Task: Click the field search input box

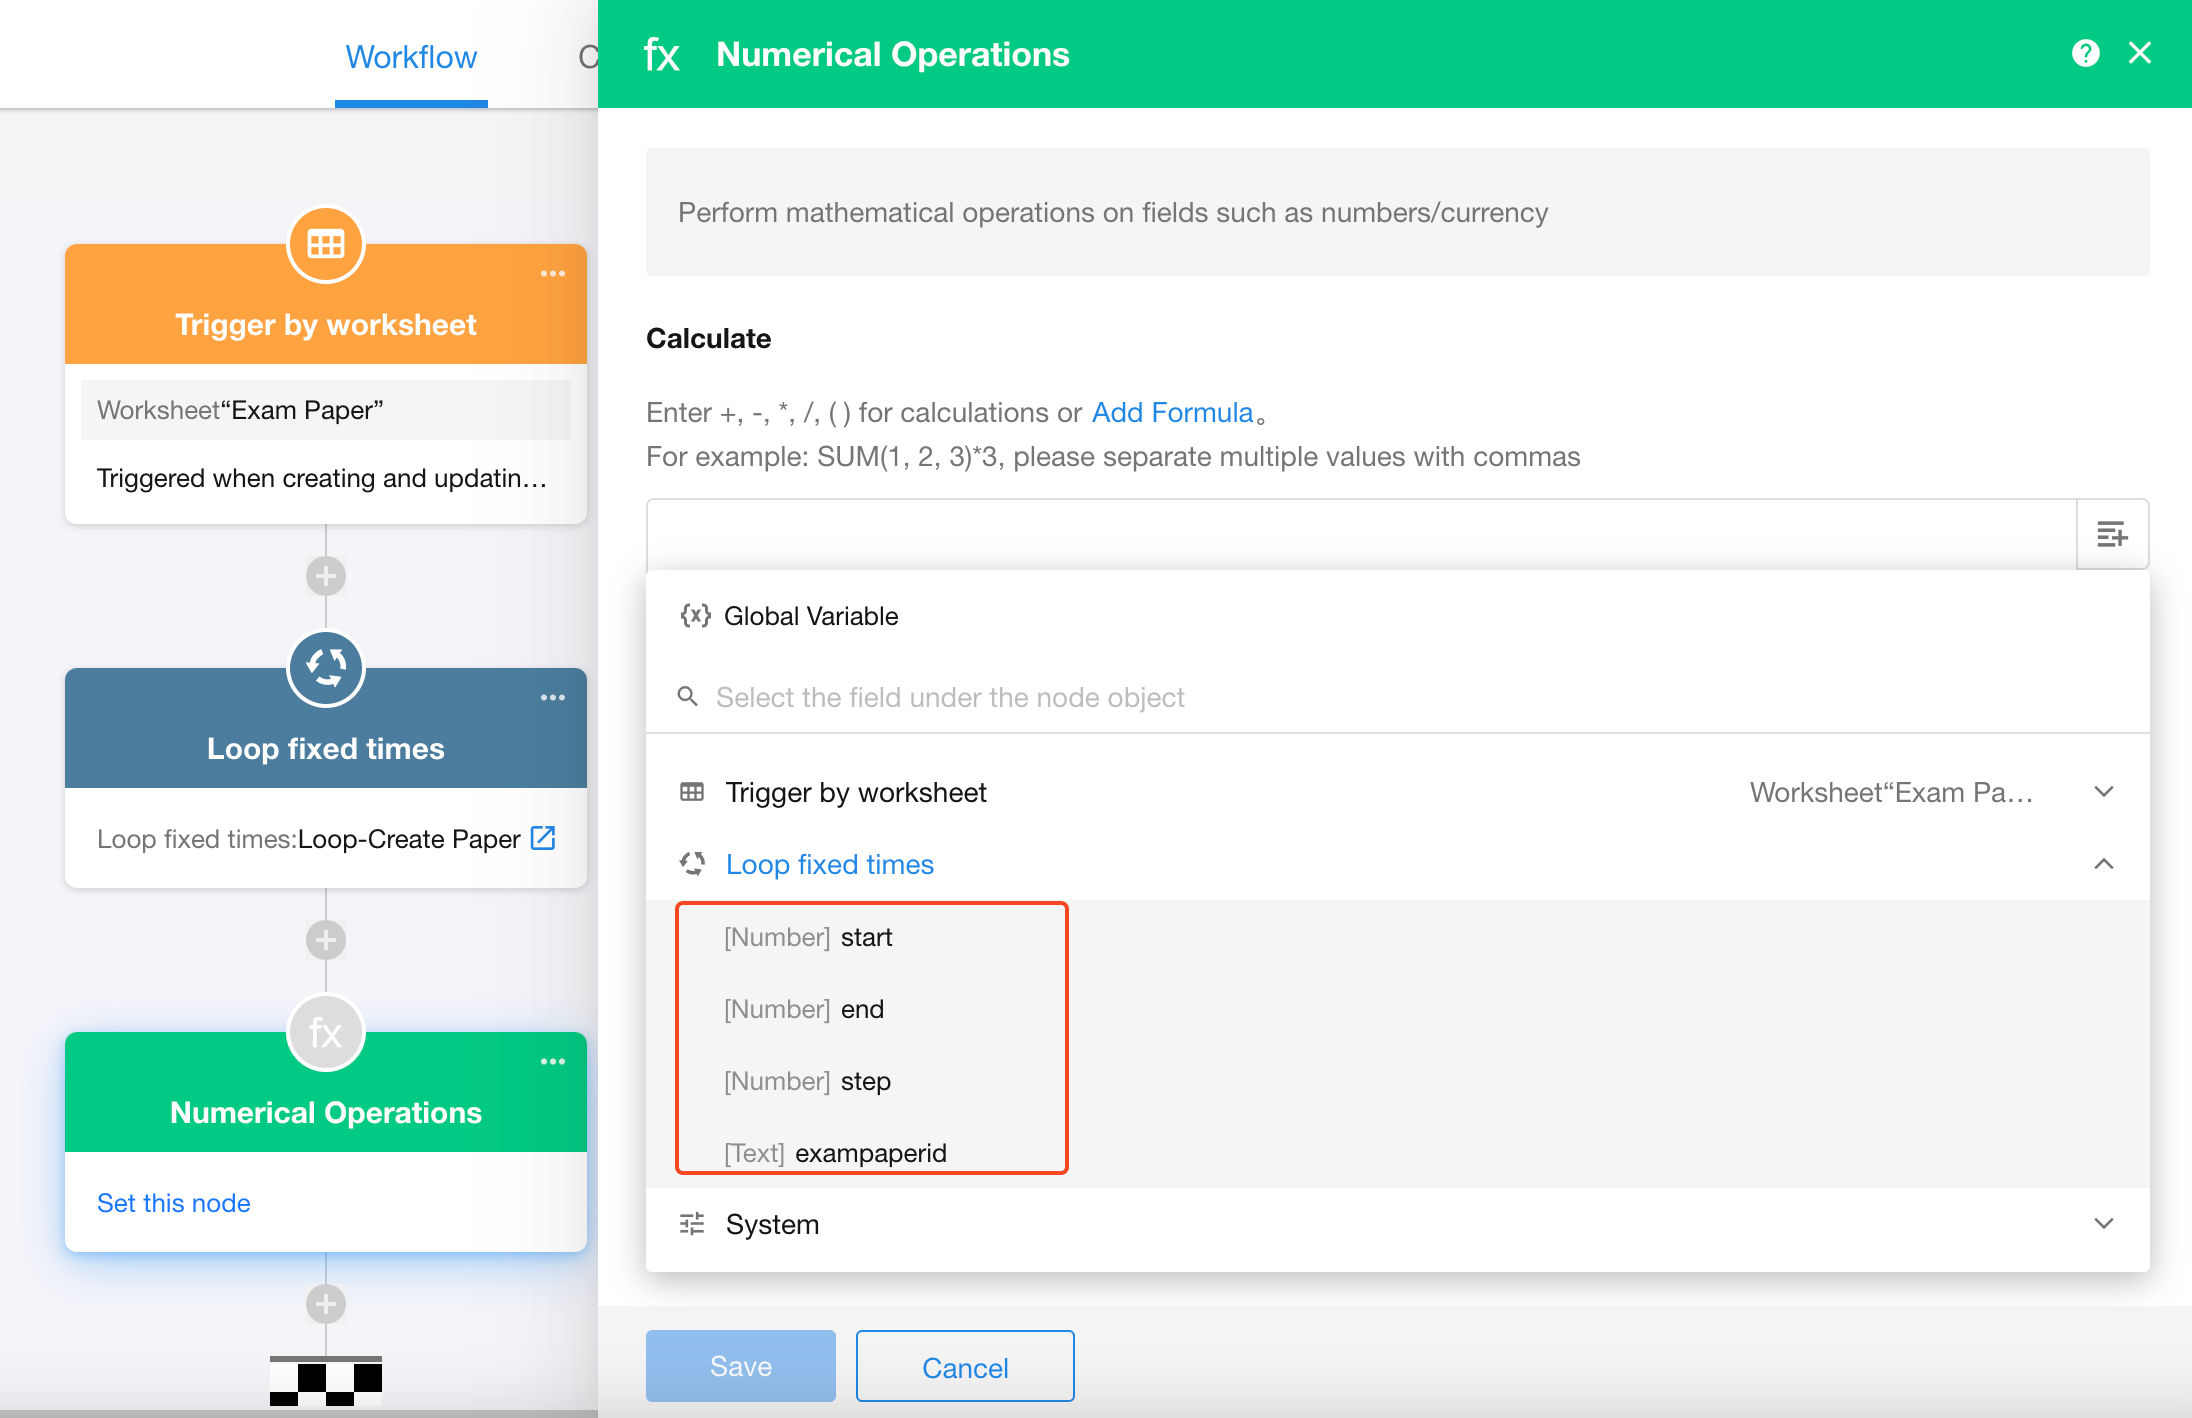Action: click(x=950, y=697)
